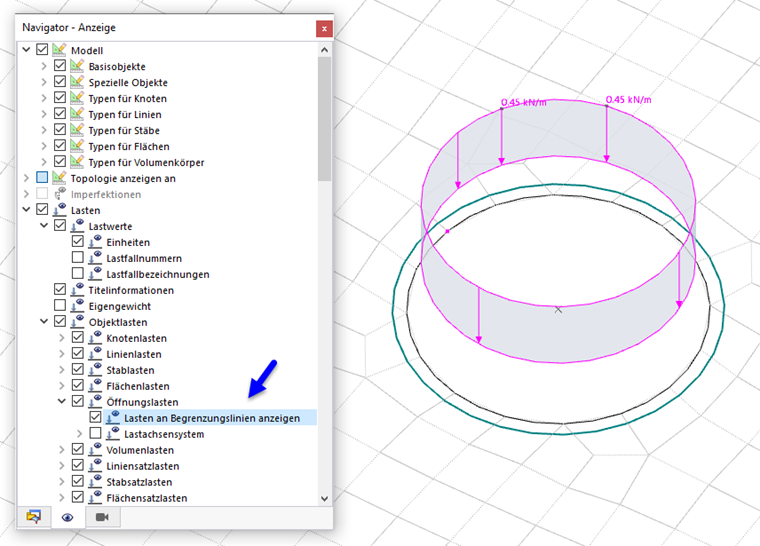Click the Lastachsensystem load icon
Viewport: 760px width, 546px height.
click(x=113, y=434)
